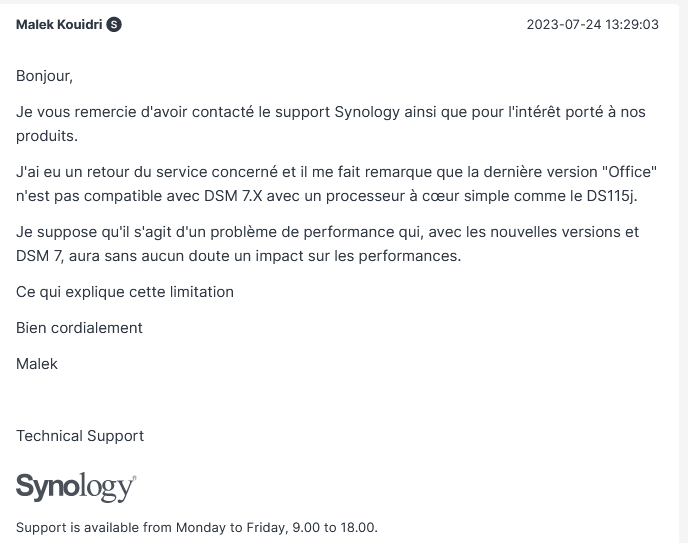Click the line 'Ce qui explique cette limitation'
Viewport: 688px width, 543px height.
[x=125, y=292]
